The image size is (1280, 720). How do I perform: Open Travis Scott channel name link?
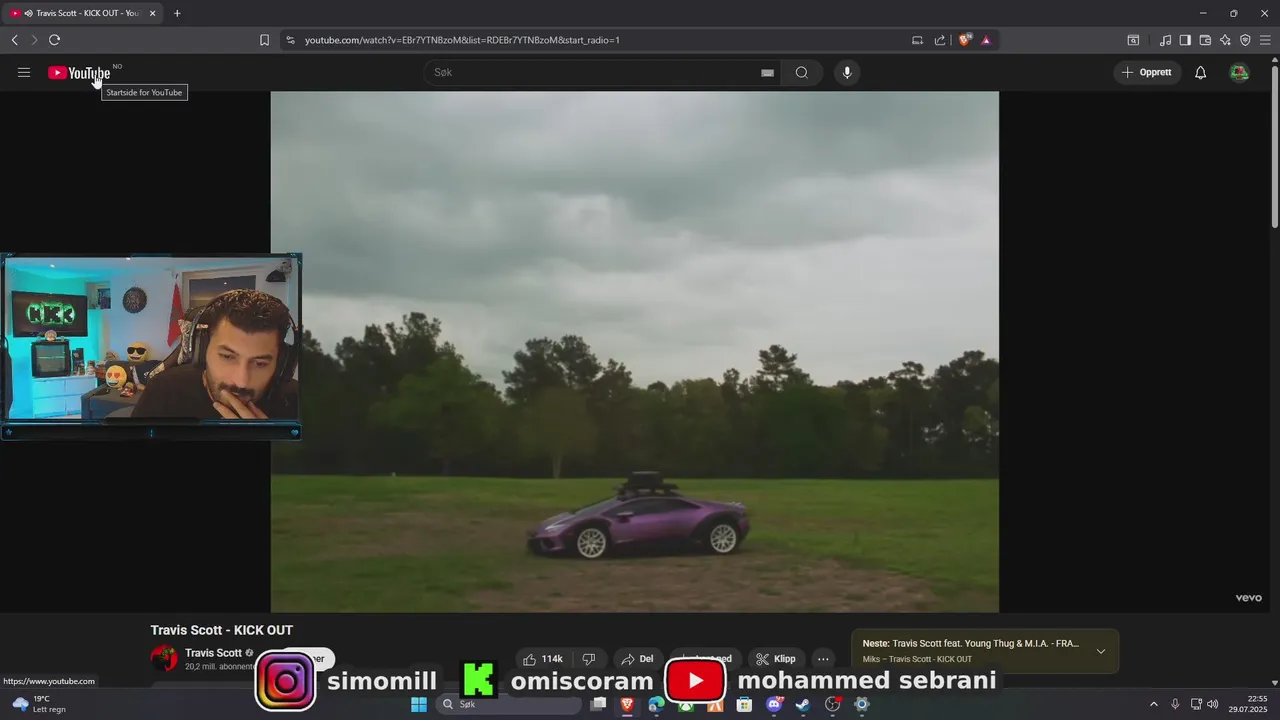click(x=213, y=653)
